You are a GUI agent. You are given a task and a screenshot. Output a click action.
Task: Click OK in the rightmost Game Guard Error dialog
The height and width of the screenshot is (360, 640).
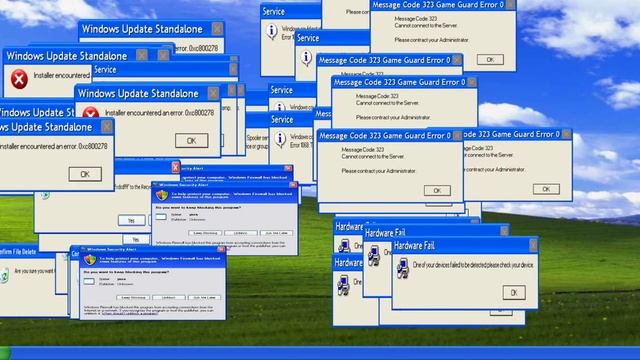pos(546,189)
